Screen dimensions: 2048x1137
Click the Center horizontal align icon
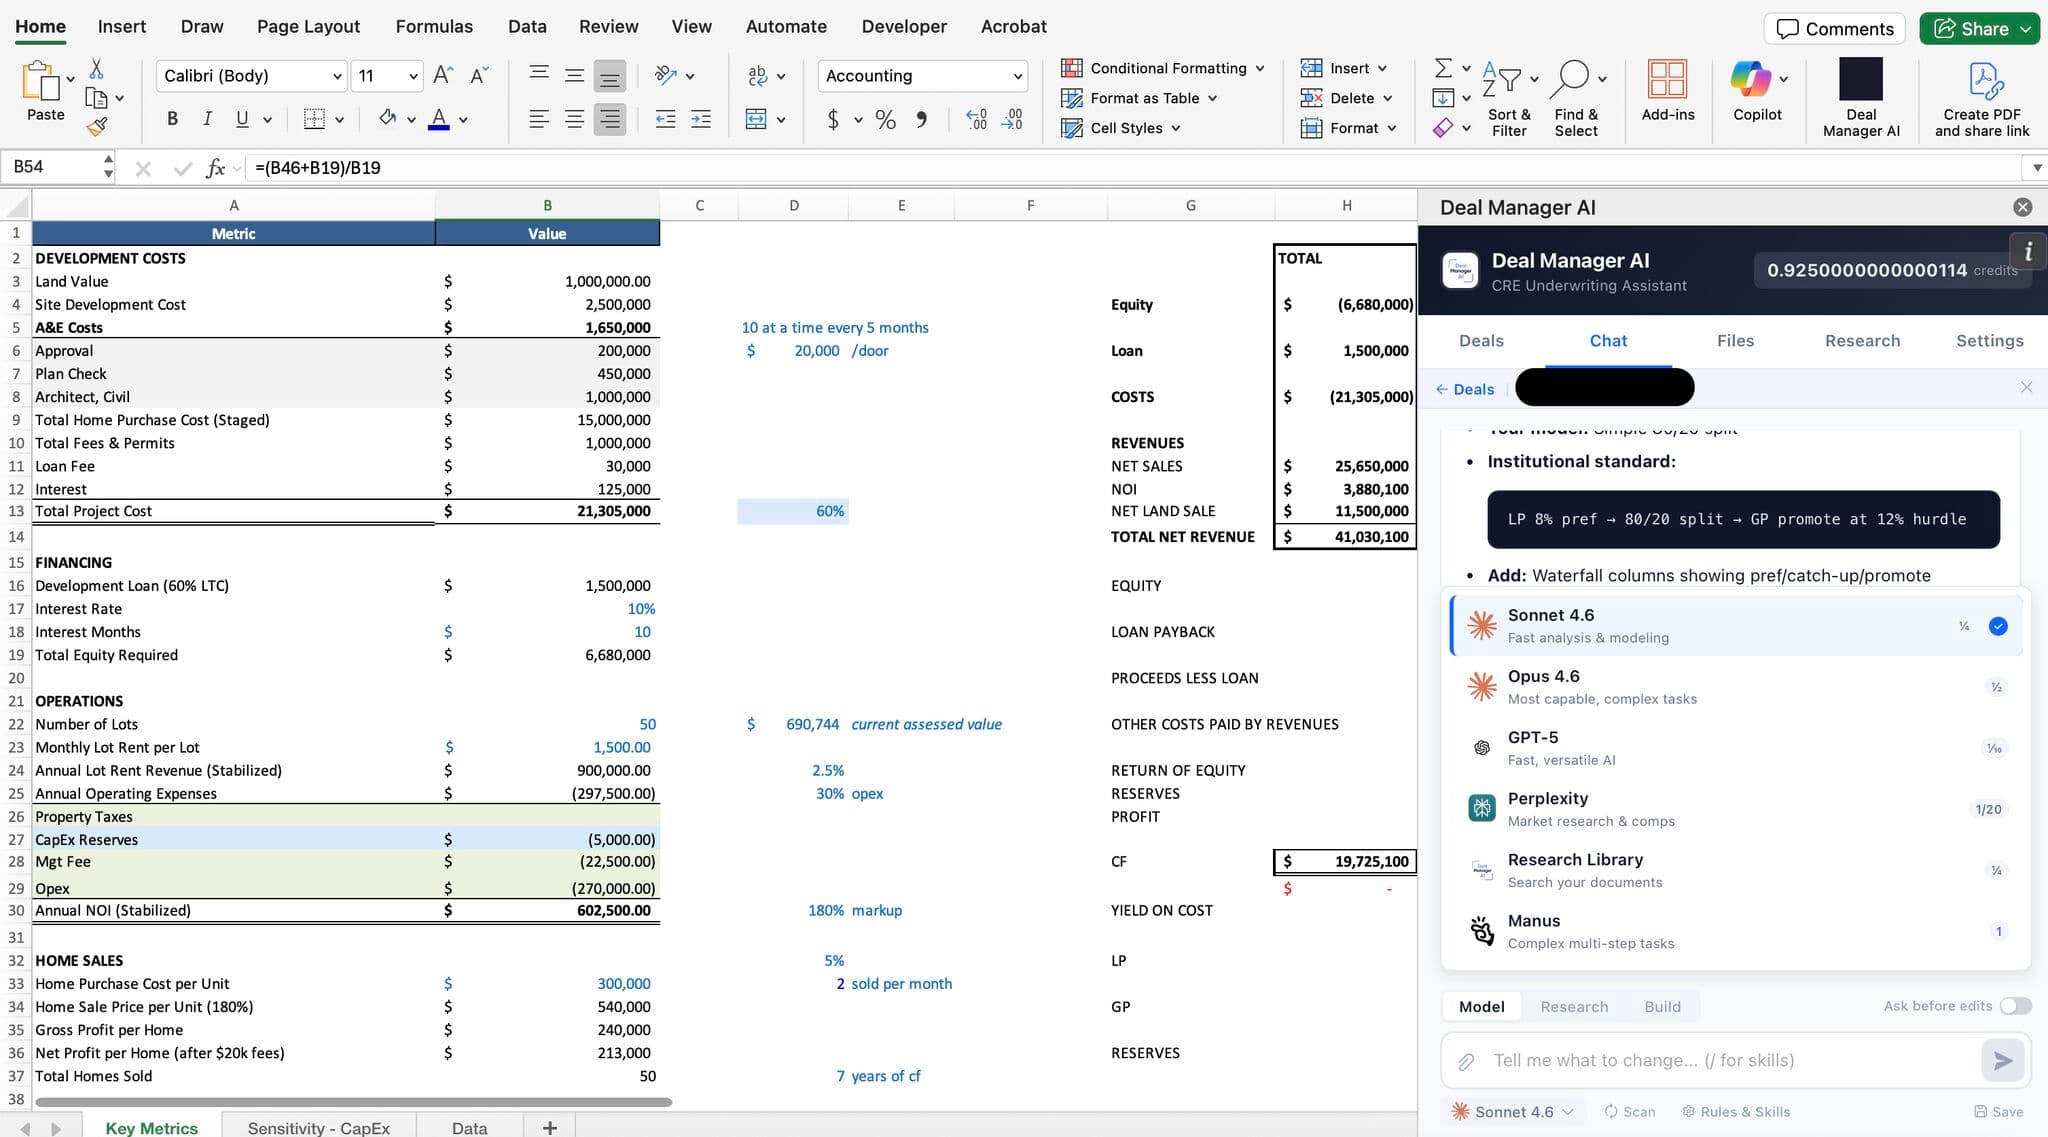point(574,119)
